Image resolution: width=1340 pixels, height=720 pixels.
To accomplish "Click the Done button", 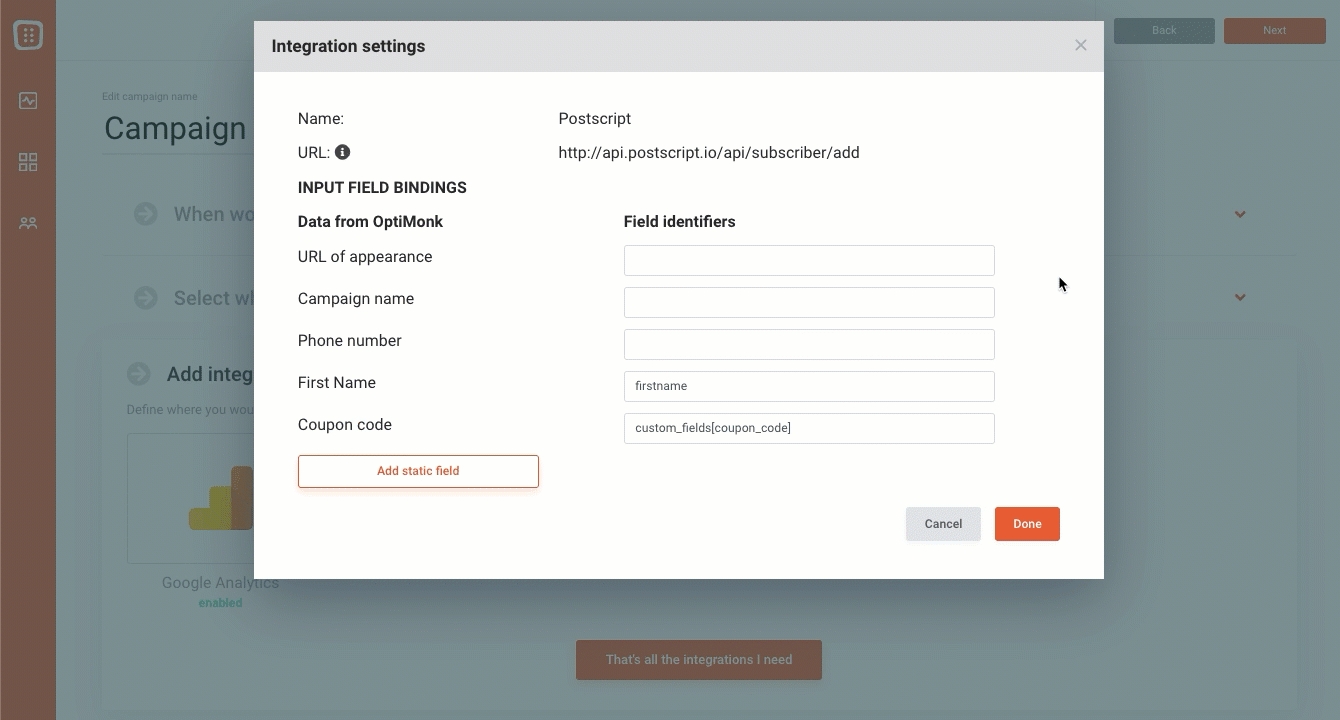I will 1027,524.
